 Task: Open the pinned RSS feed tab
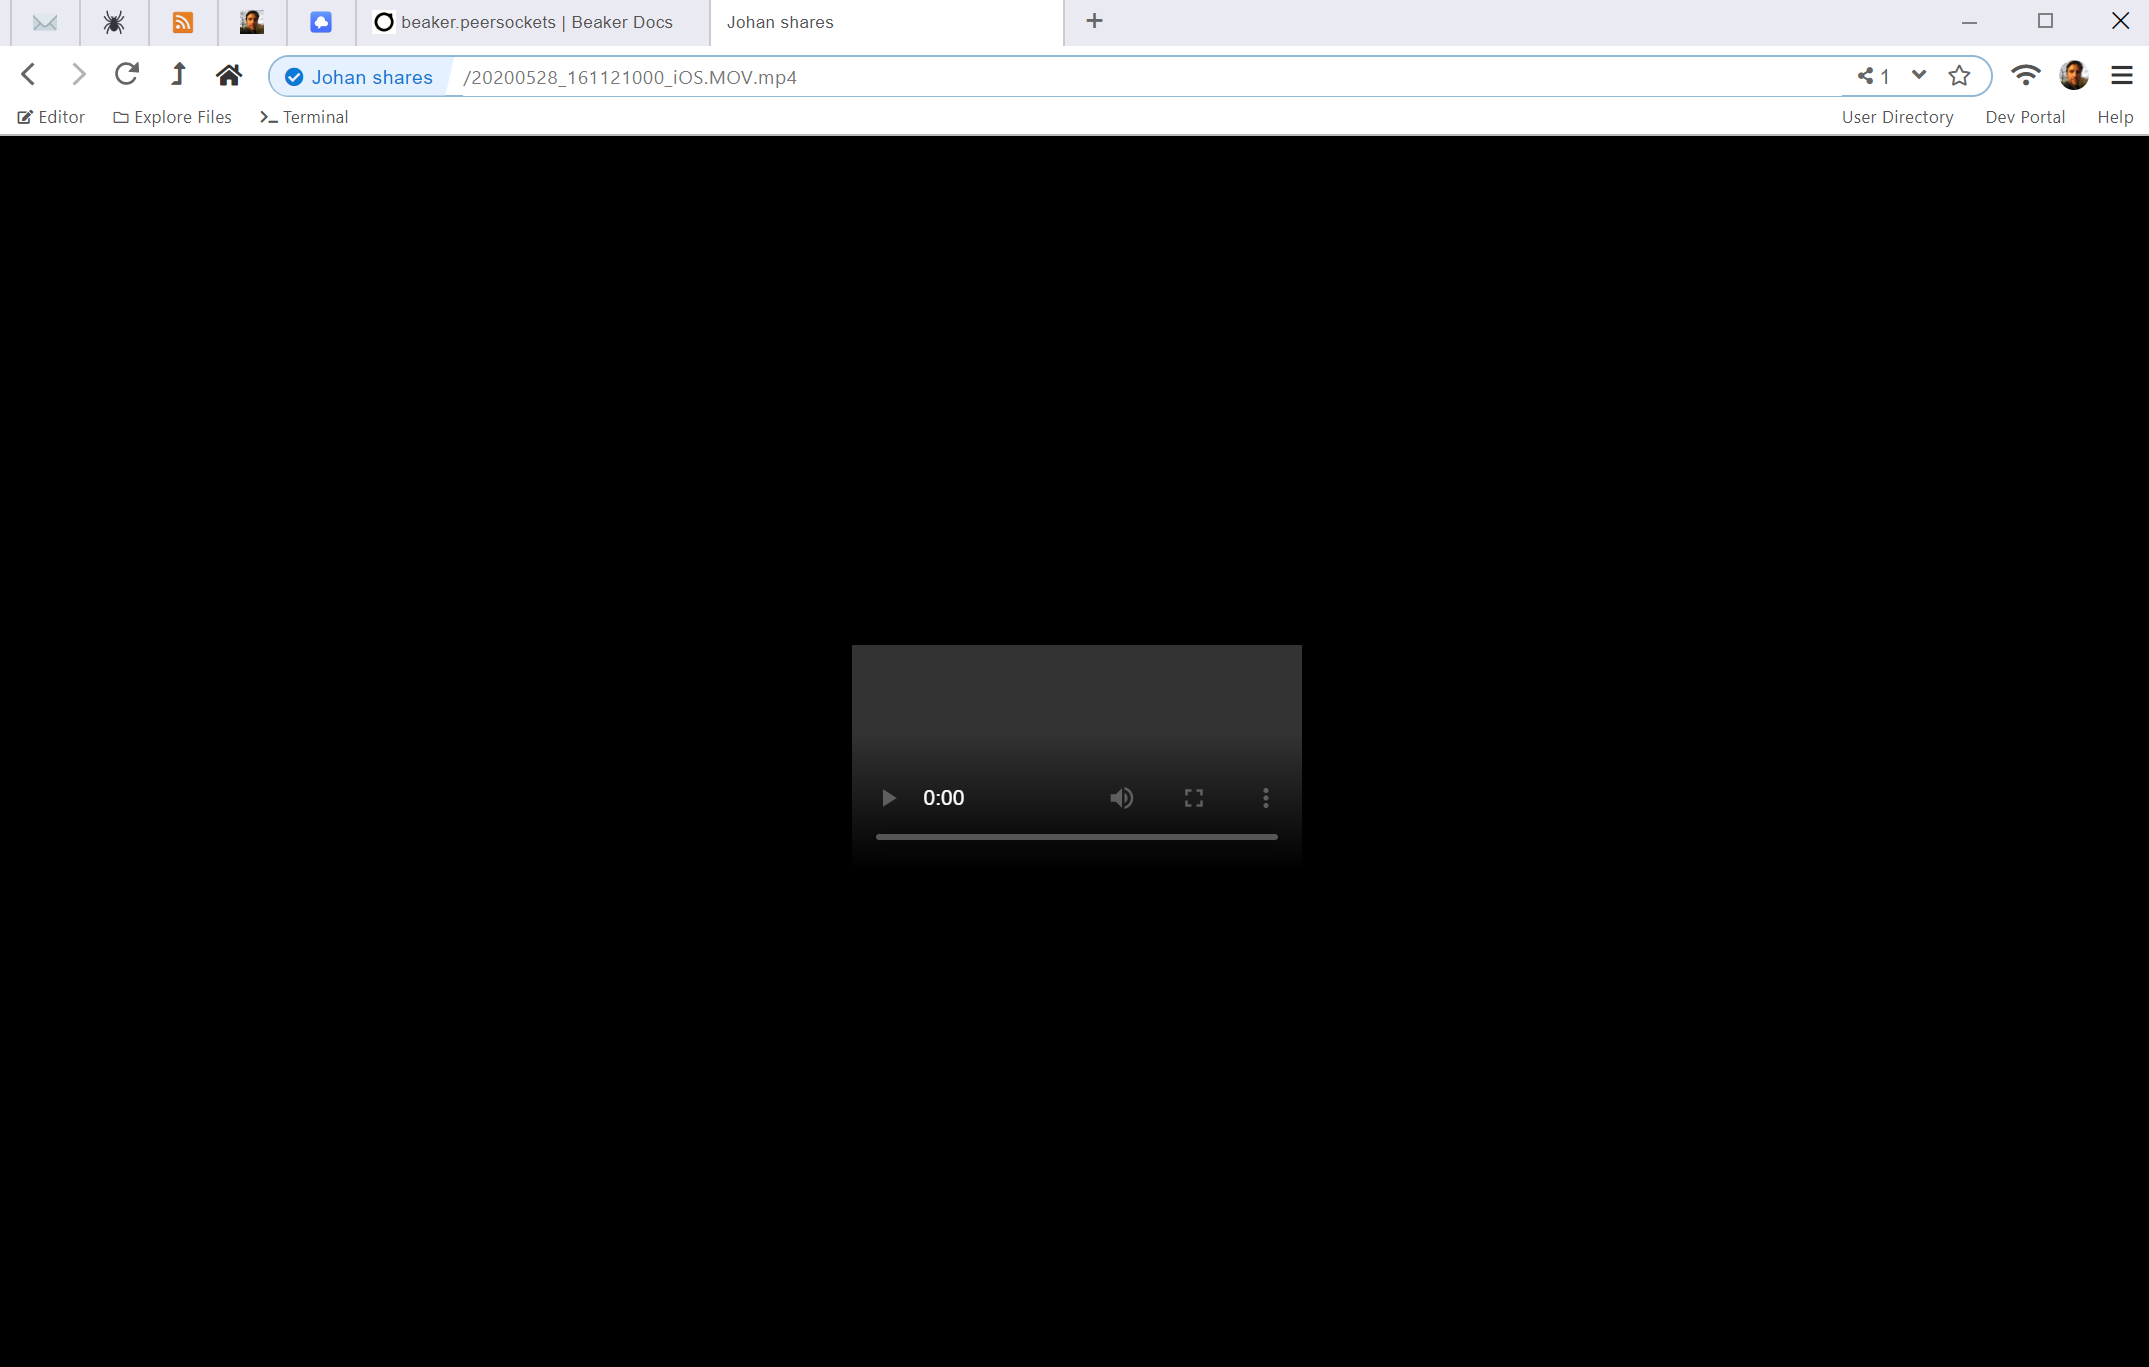183,22
